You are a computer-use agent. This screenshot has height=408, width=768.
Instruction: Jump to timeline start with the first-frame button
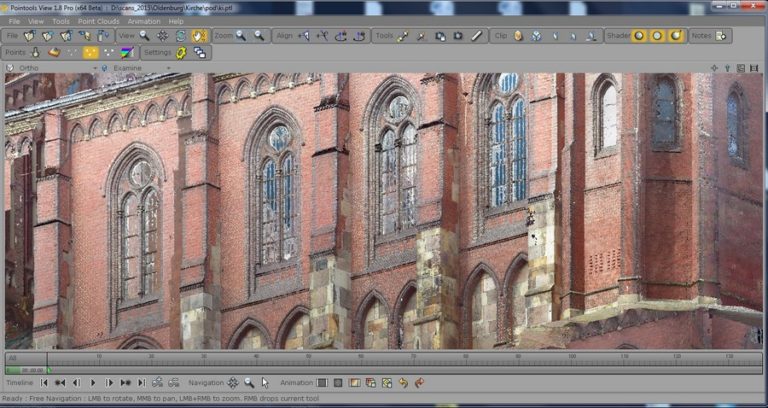click(x=44, y=383)
